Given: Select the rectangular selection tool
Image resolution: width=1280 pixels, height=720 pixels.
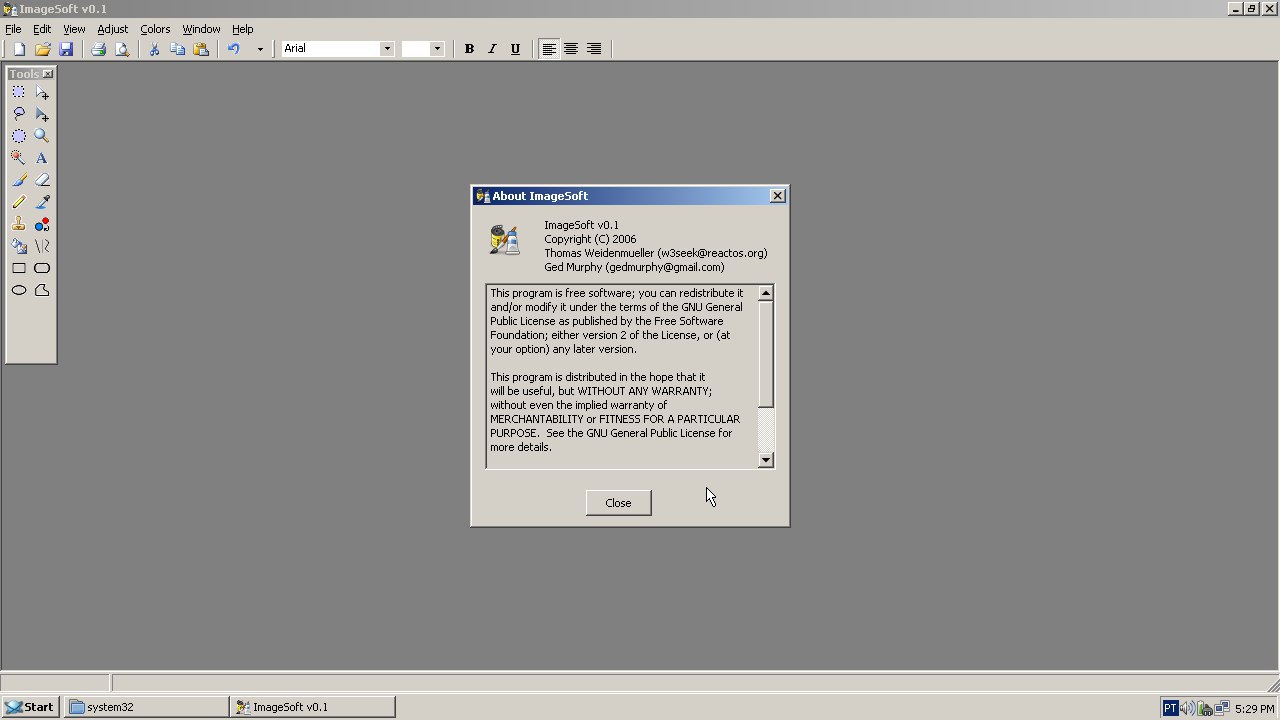Looking at the screenshot, I should click(19, 92).
